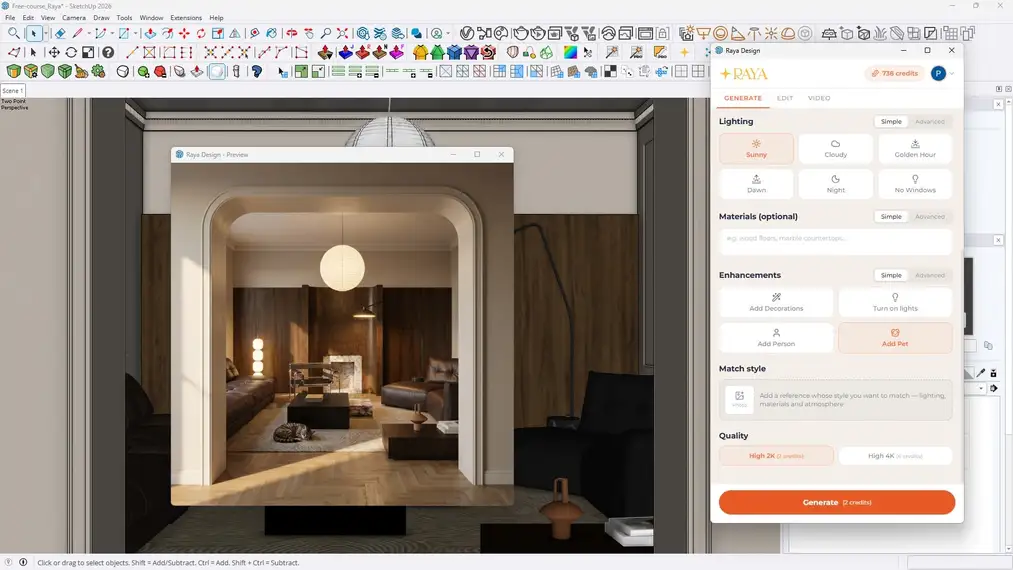
Task: Choose the red Rotate tool
Action: [201, 33]
